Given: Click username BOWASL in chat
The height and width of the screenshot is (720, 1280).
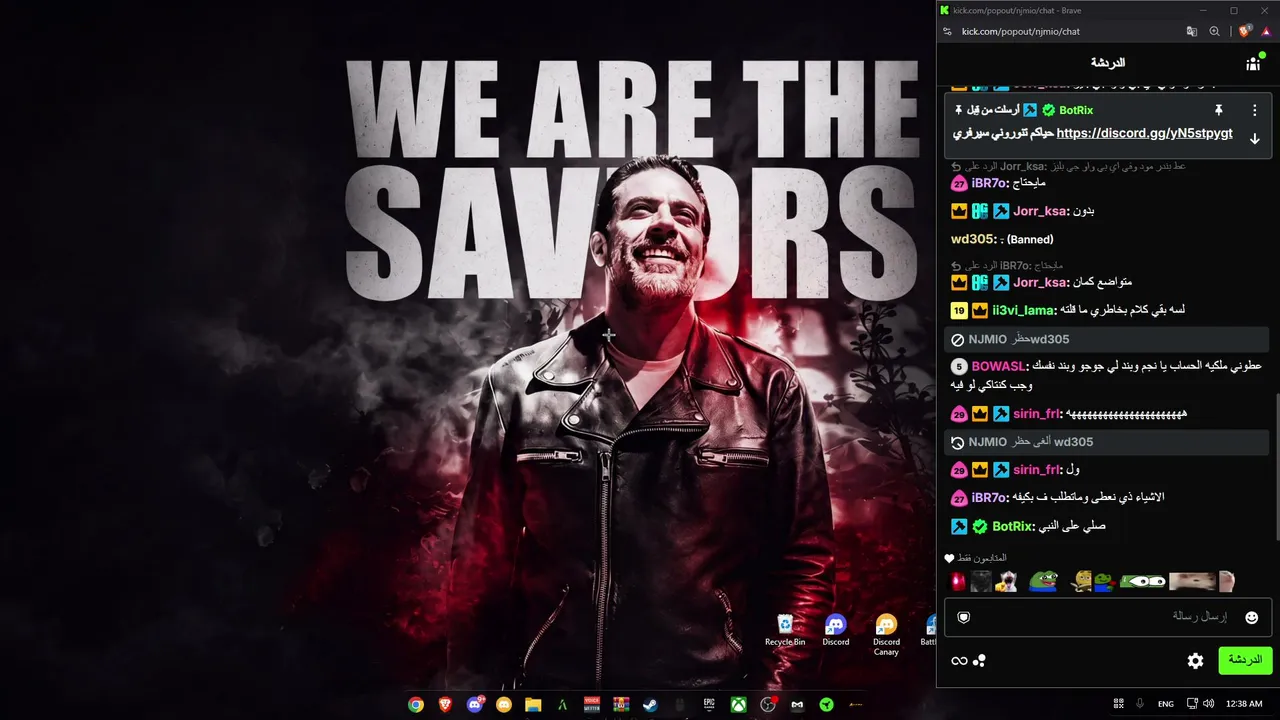Looking at the screenshot, I should (x=999, y=367).
